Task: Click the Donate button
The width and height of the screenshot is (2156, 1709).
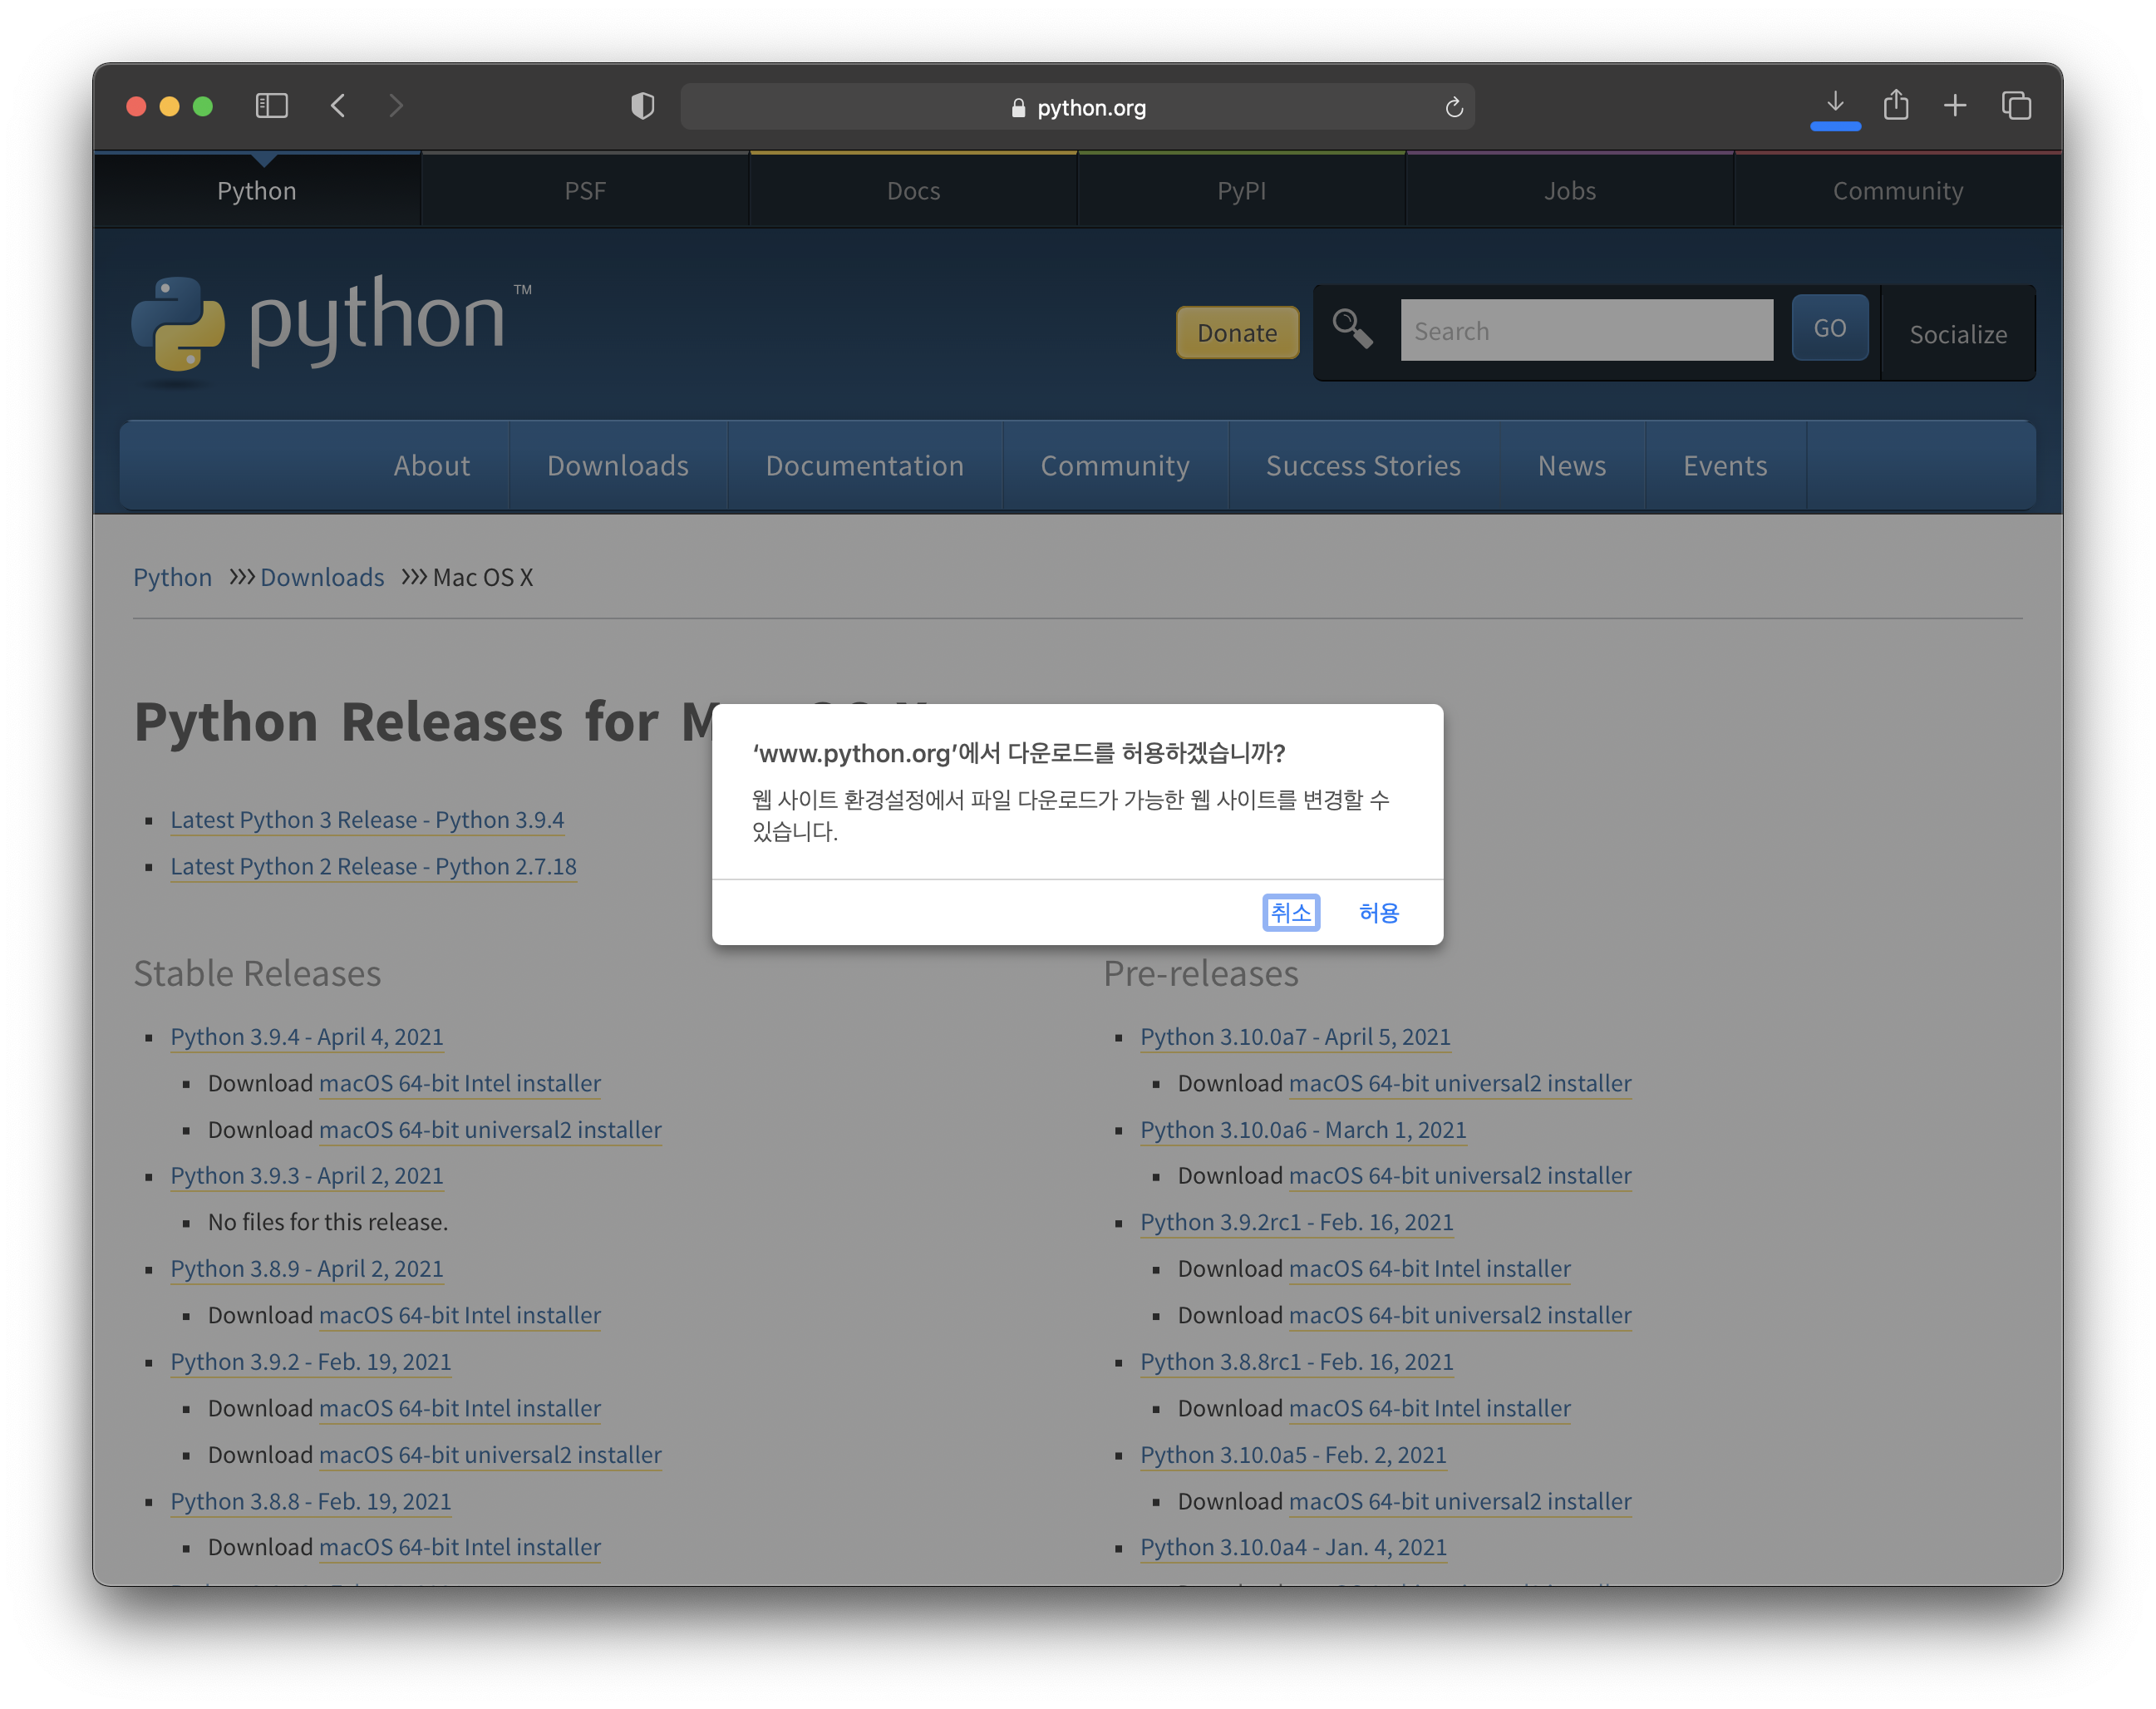Action: [x=1233, y=331]
